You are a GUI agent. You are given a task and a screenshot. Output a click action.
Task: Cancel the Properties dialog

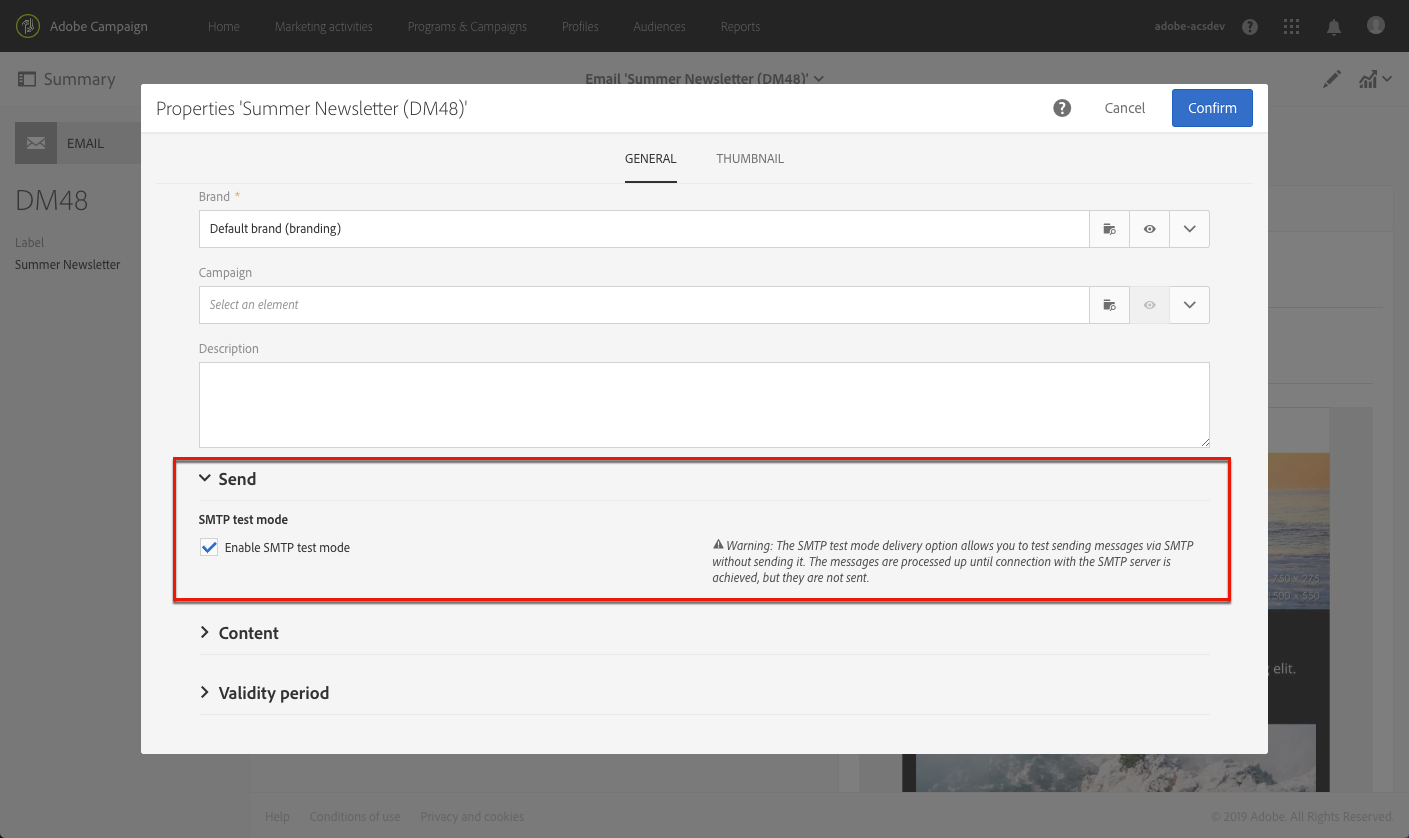(1125, 108)
